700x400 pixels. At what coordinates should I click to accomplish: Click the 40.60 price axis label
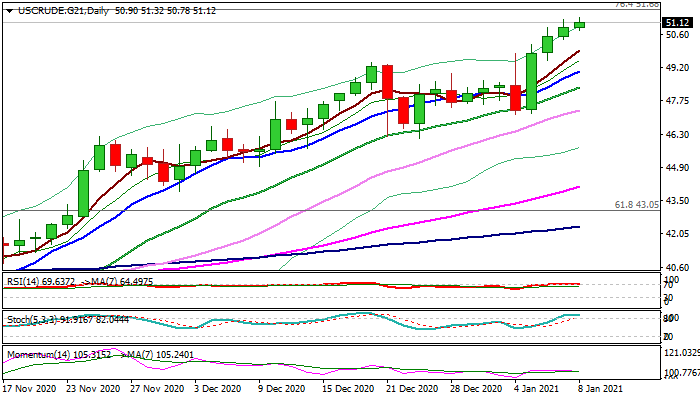(677, 267)
